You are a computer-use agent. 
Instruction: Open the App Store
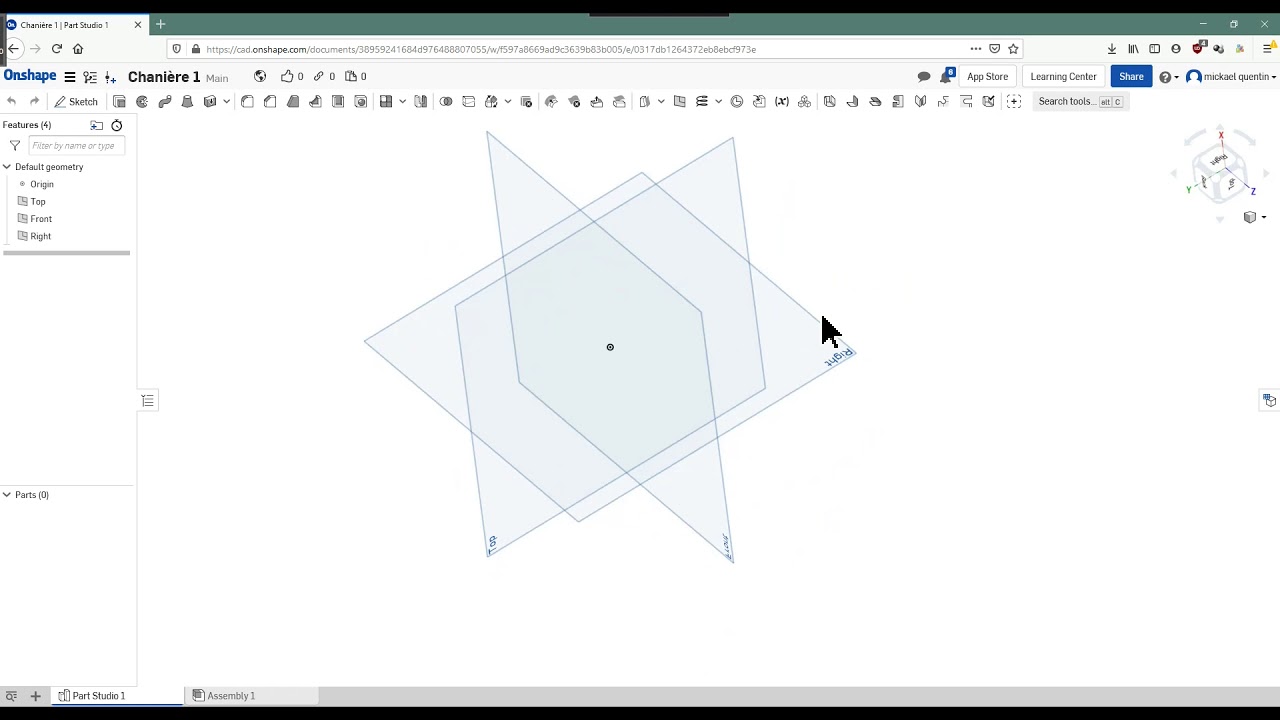click(x=987, y=76)
